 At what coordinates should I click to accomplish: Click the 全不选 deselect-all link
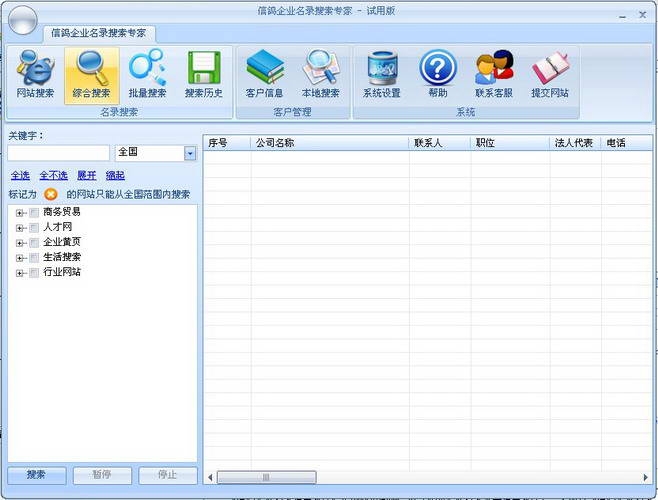tap(53, 175)
